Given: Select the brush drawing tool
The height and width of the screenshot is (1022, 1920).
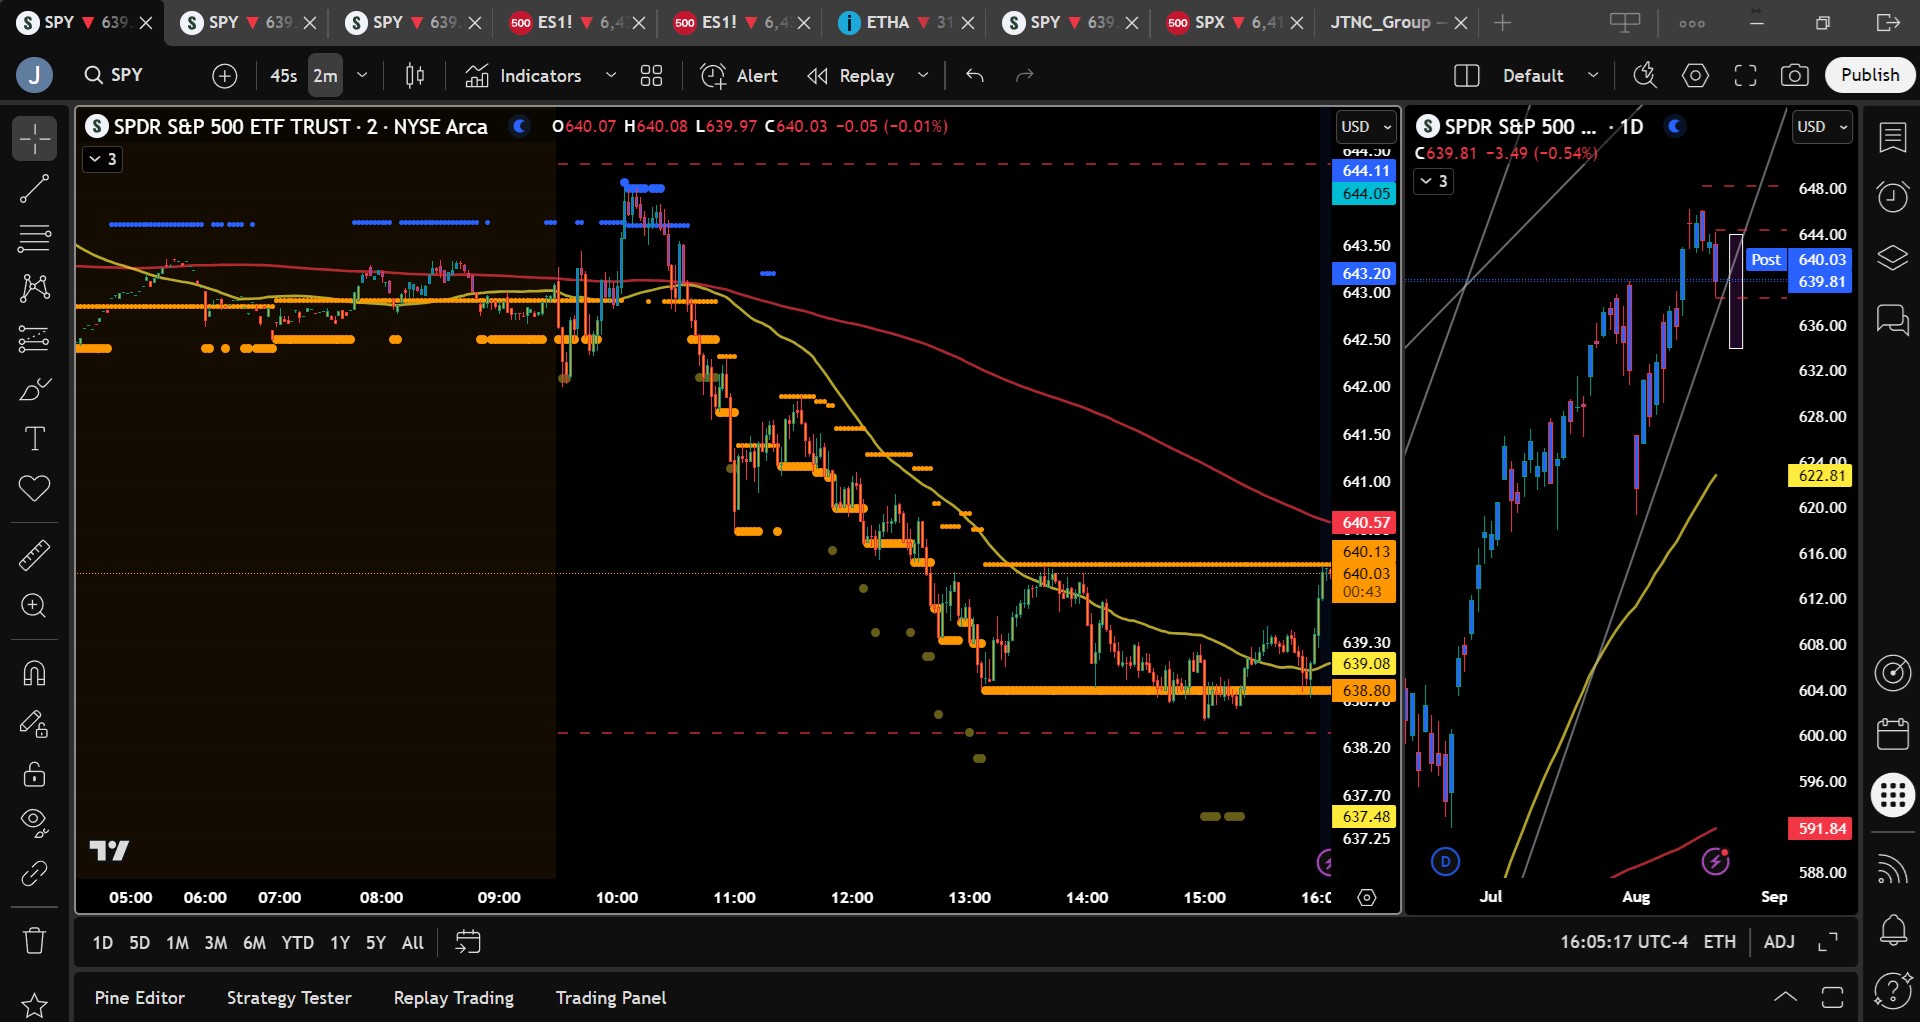Looking at the screenshot, I should pyautogui.click(x=34, y=389).
